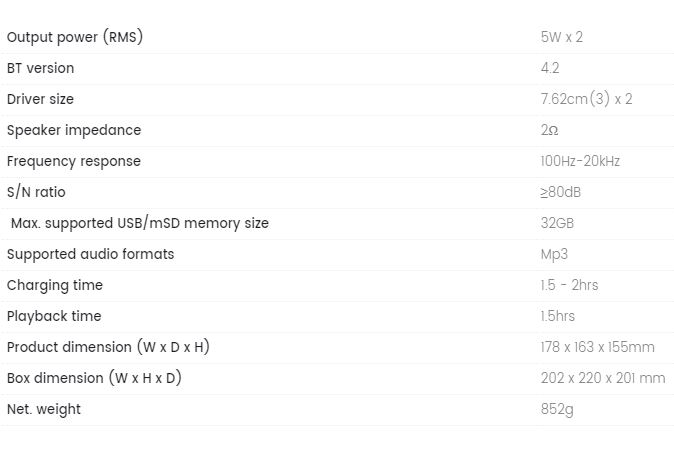Select the Mp3 format value
This screenshot has height=476, width=674.
tap(554, 254)
